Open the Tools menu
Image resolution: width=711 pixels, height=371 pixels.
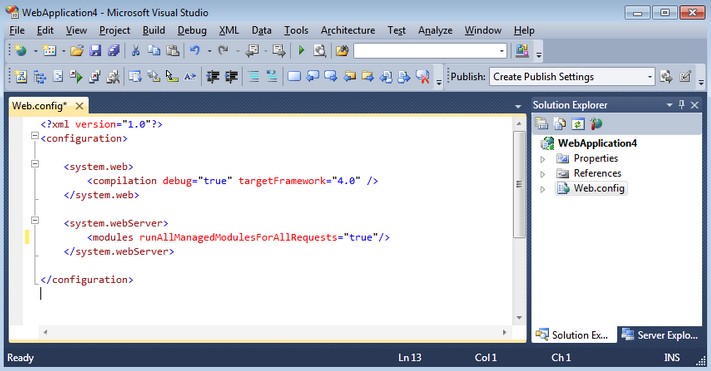(x=296, y=30)
